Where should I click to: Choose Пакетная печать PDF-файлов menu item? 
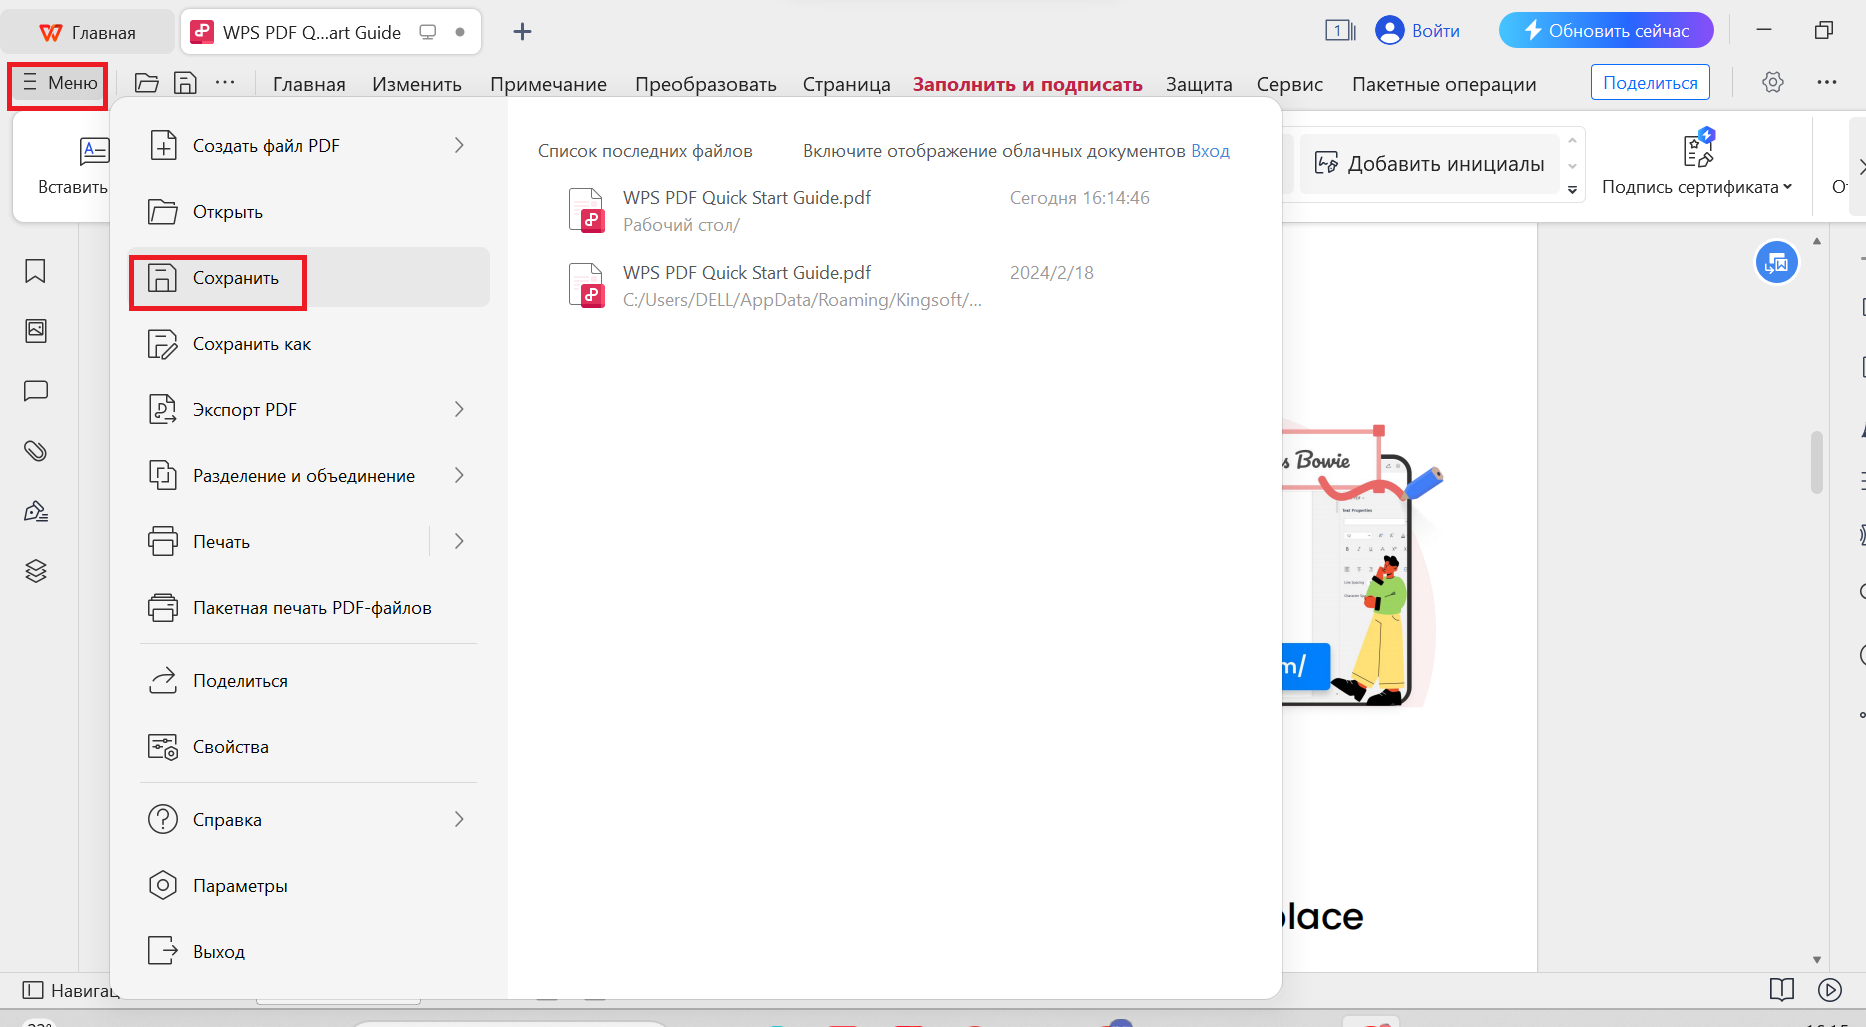309,608
